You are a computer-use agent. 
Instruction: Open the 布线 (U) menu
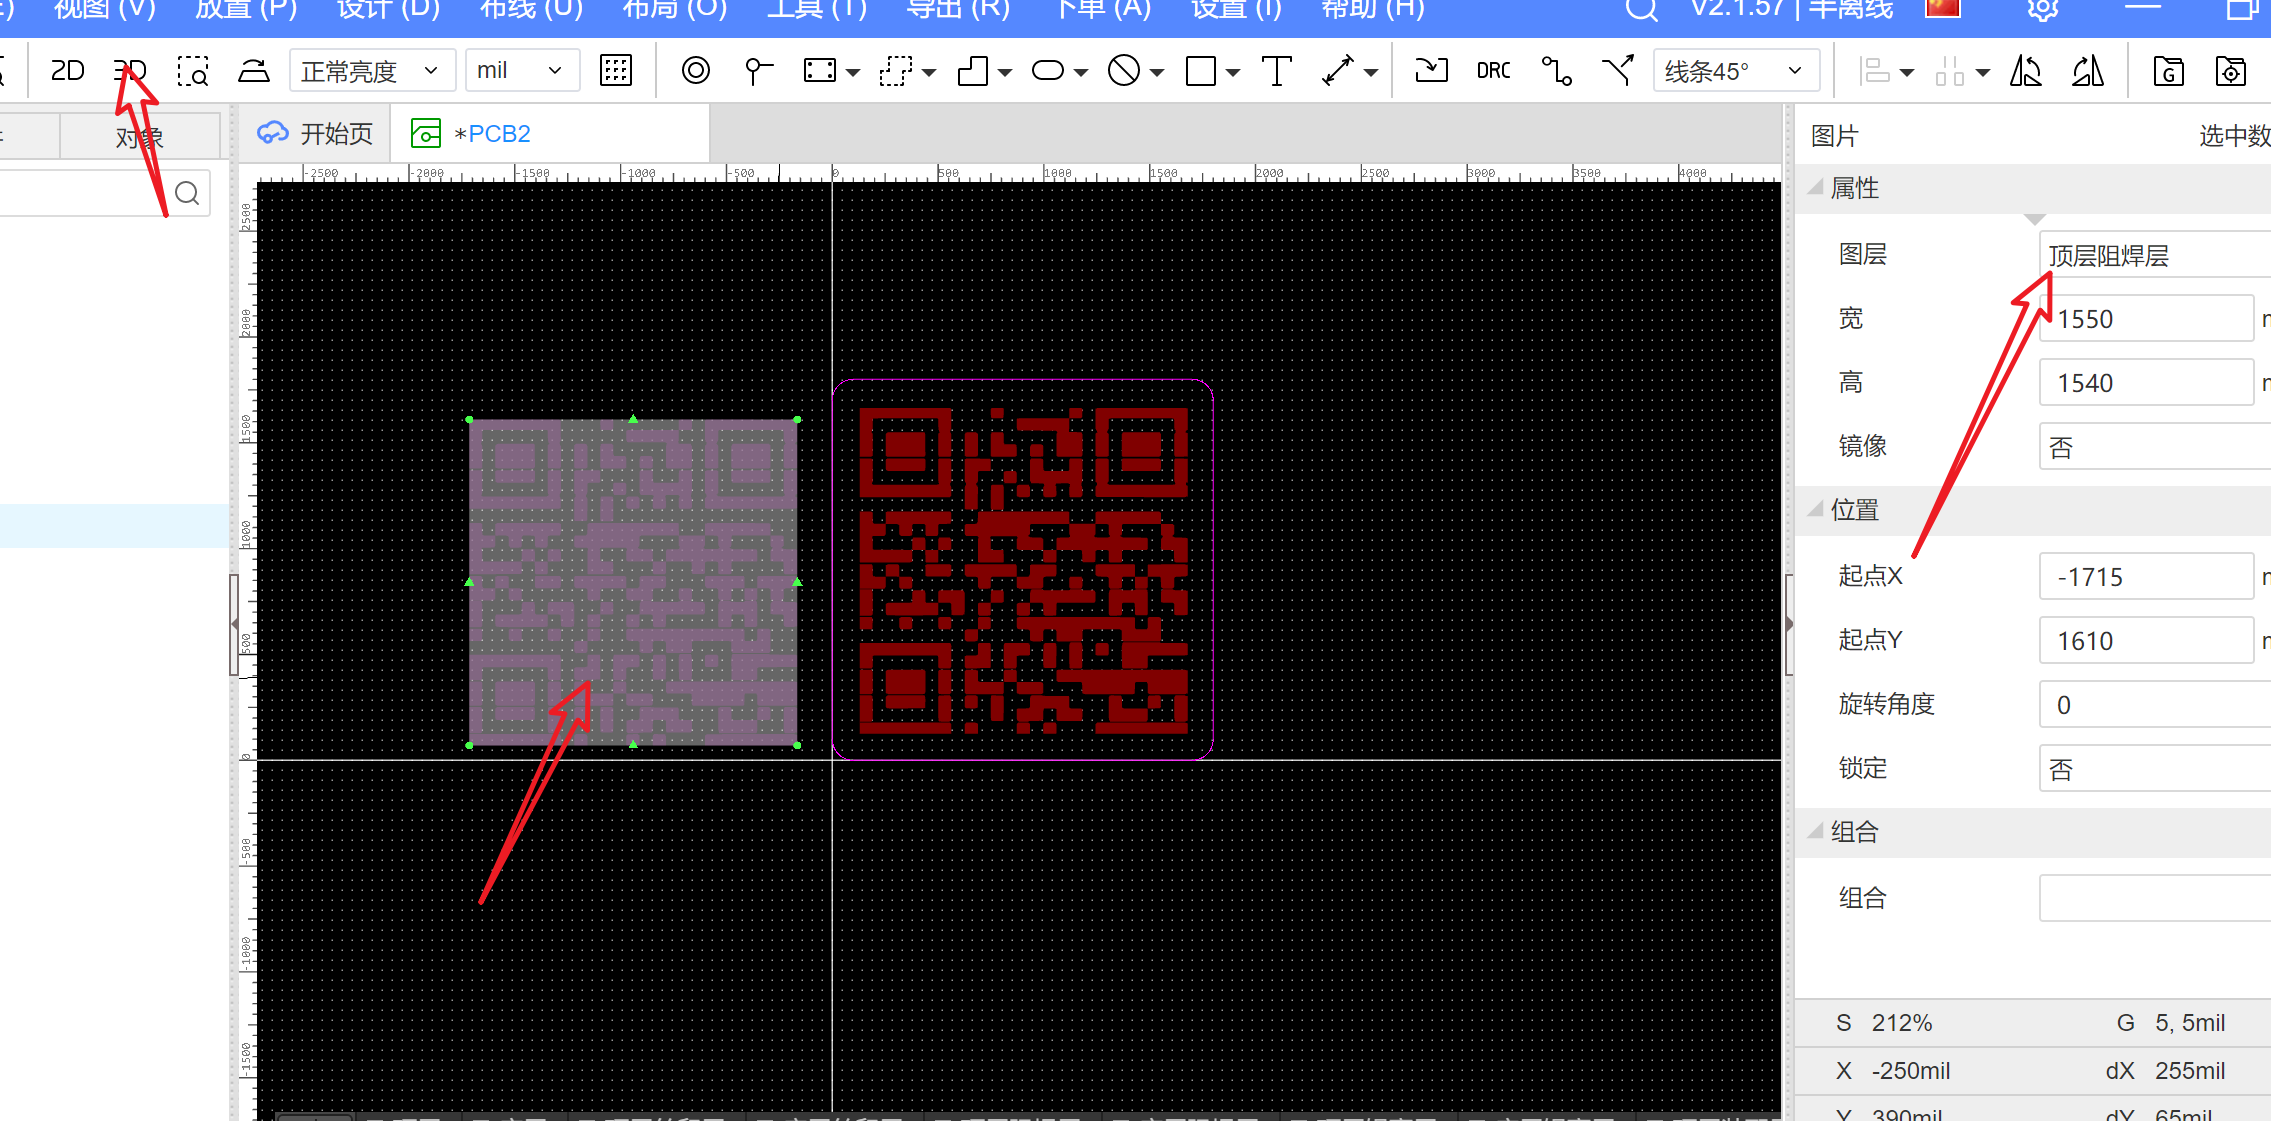click(530, 9)
